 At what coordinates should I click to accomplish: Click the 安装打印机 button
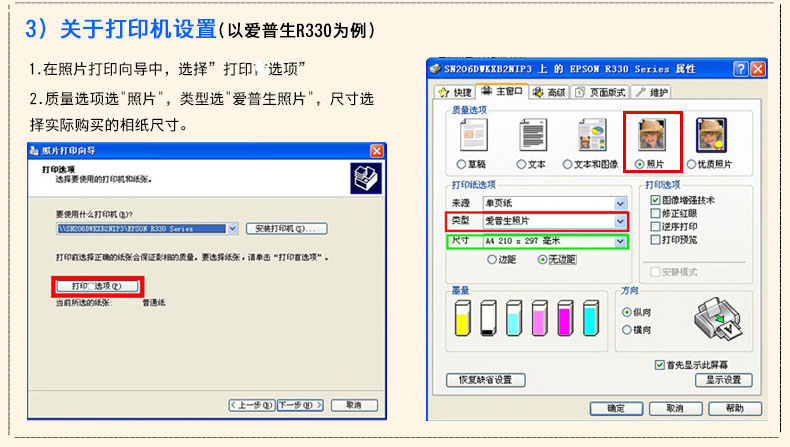[287, 229]
